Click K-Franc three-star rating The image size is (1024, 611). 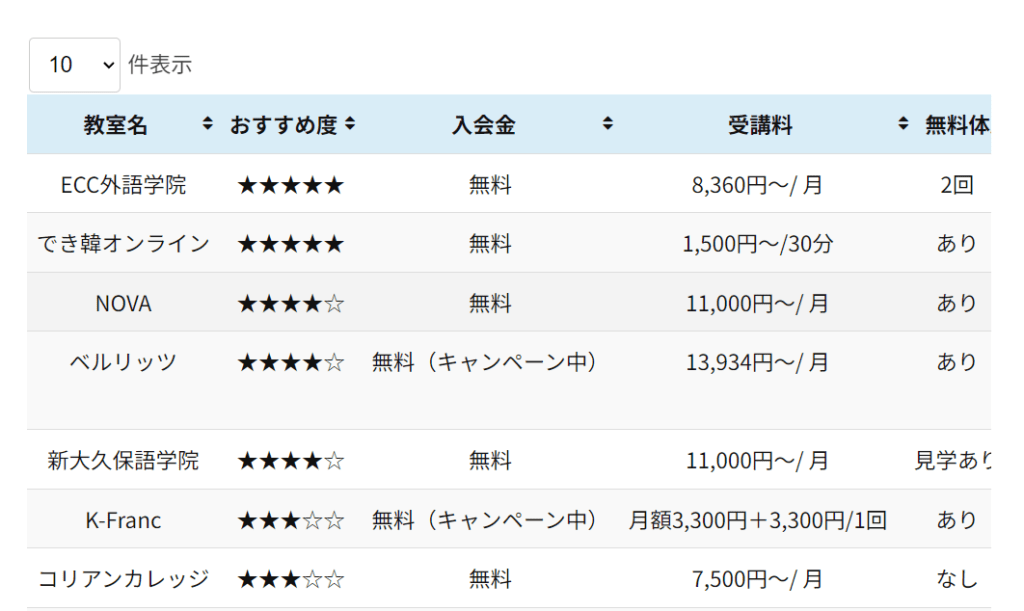pos(290,519)
